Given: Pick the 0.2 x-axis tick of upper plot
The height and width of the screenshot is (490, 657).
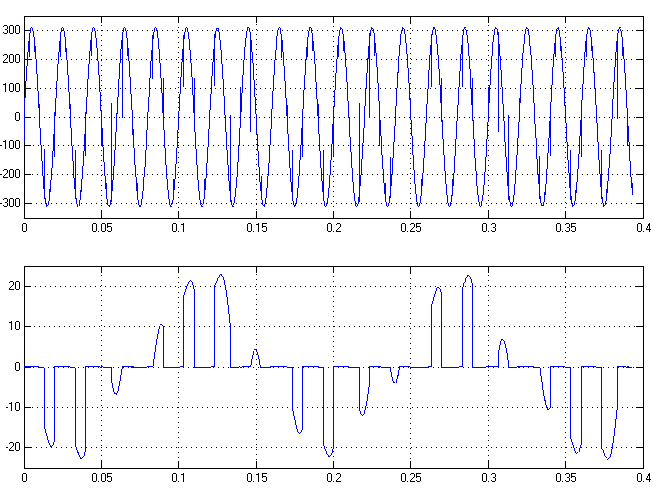Looking at the screenshot, I should (x=334, y=228).
